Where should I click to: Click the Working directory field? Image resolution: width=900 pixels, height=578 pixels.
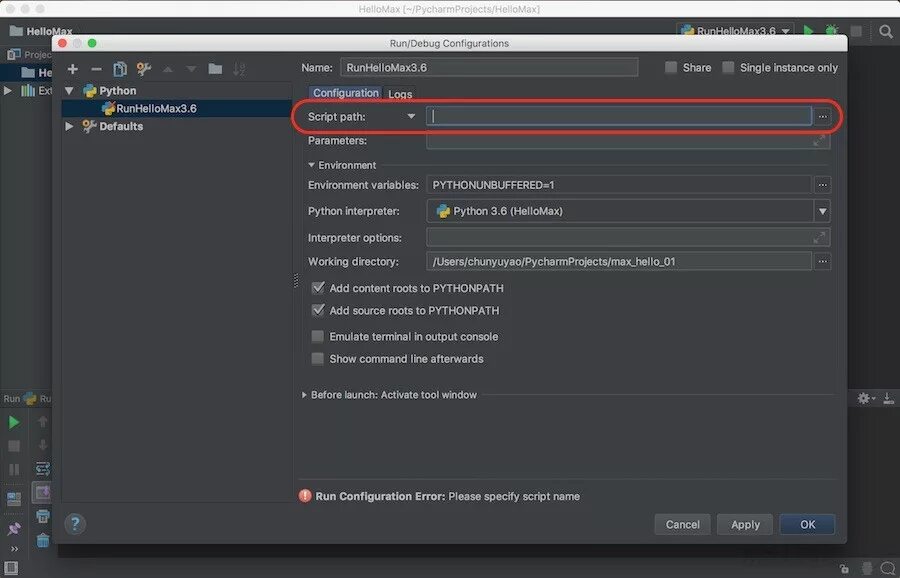coord(619,261)
